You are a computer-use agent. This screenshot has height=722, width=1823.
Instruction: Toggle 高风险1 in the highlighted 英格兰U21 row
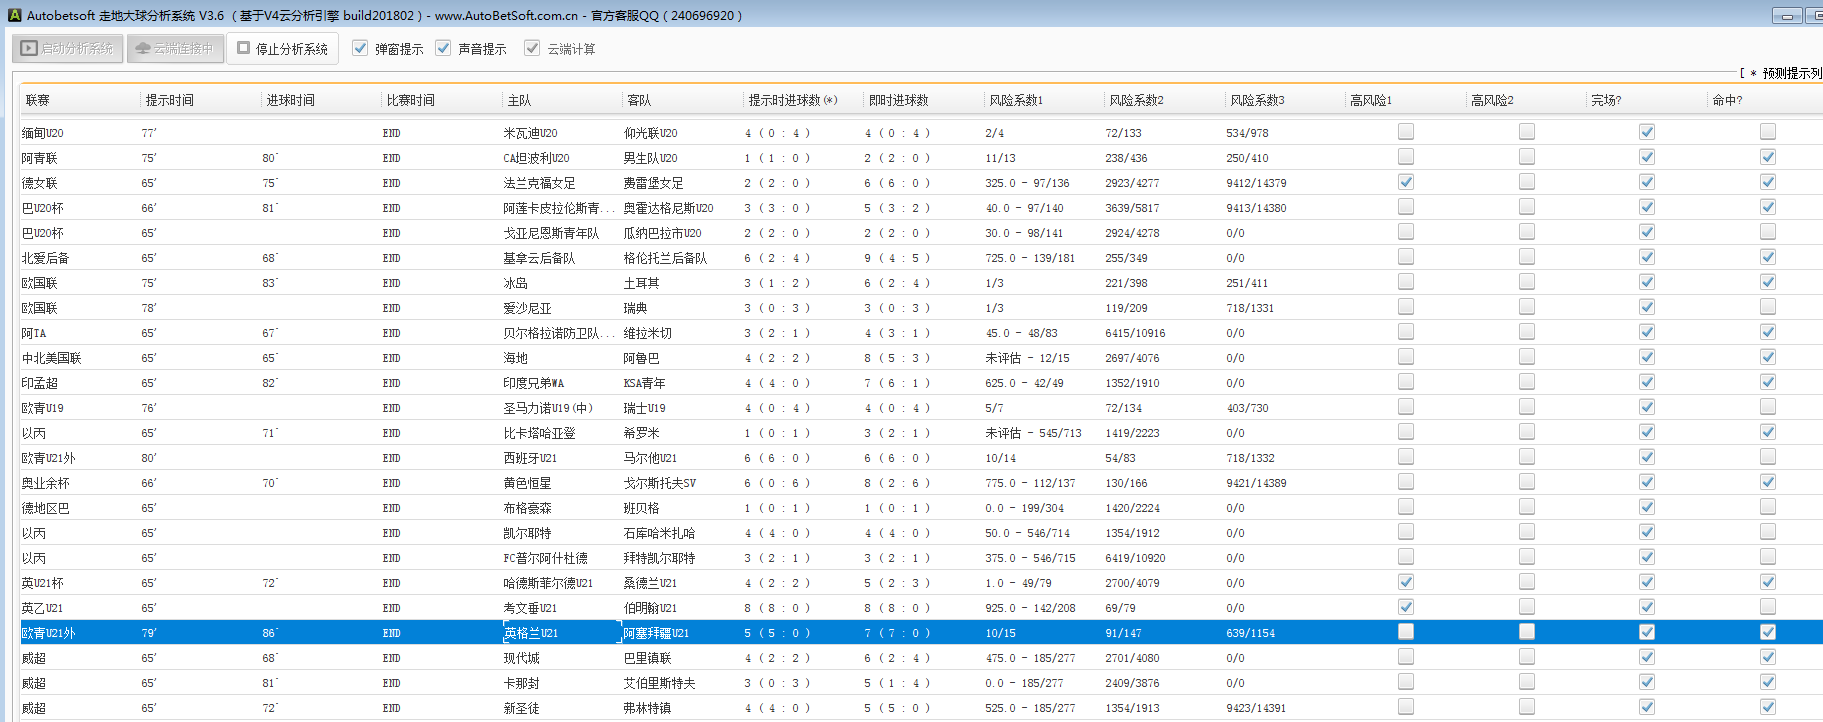pyautogui.click(x=1406, y=632)
